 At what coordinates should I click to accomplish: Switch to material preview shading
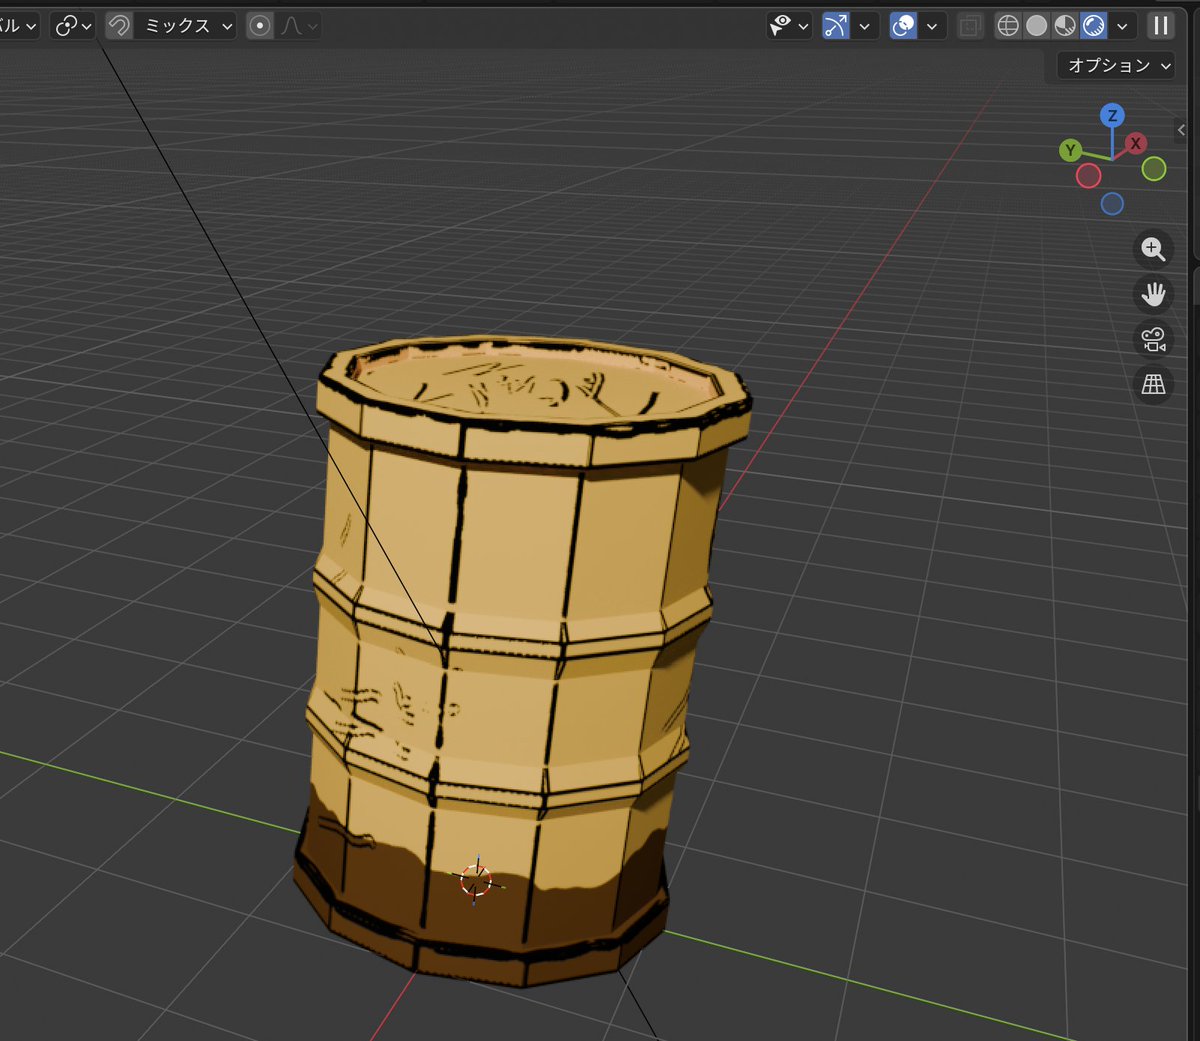point(1065,26)
